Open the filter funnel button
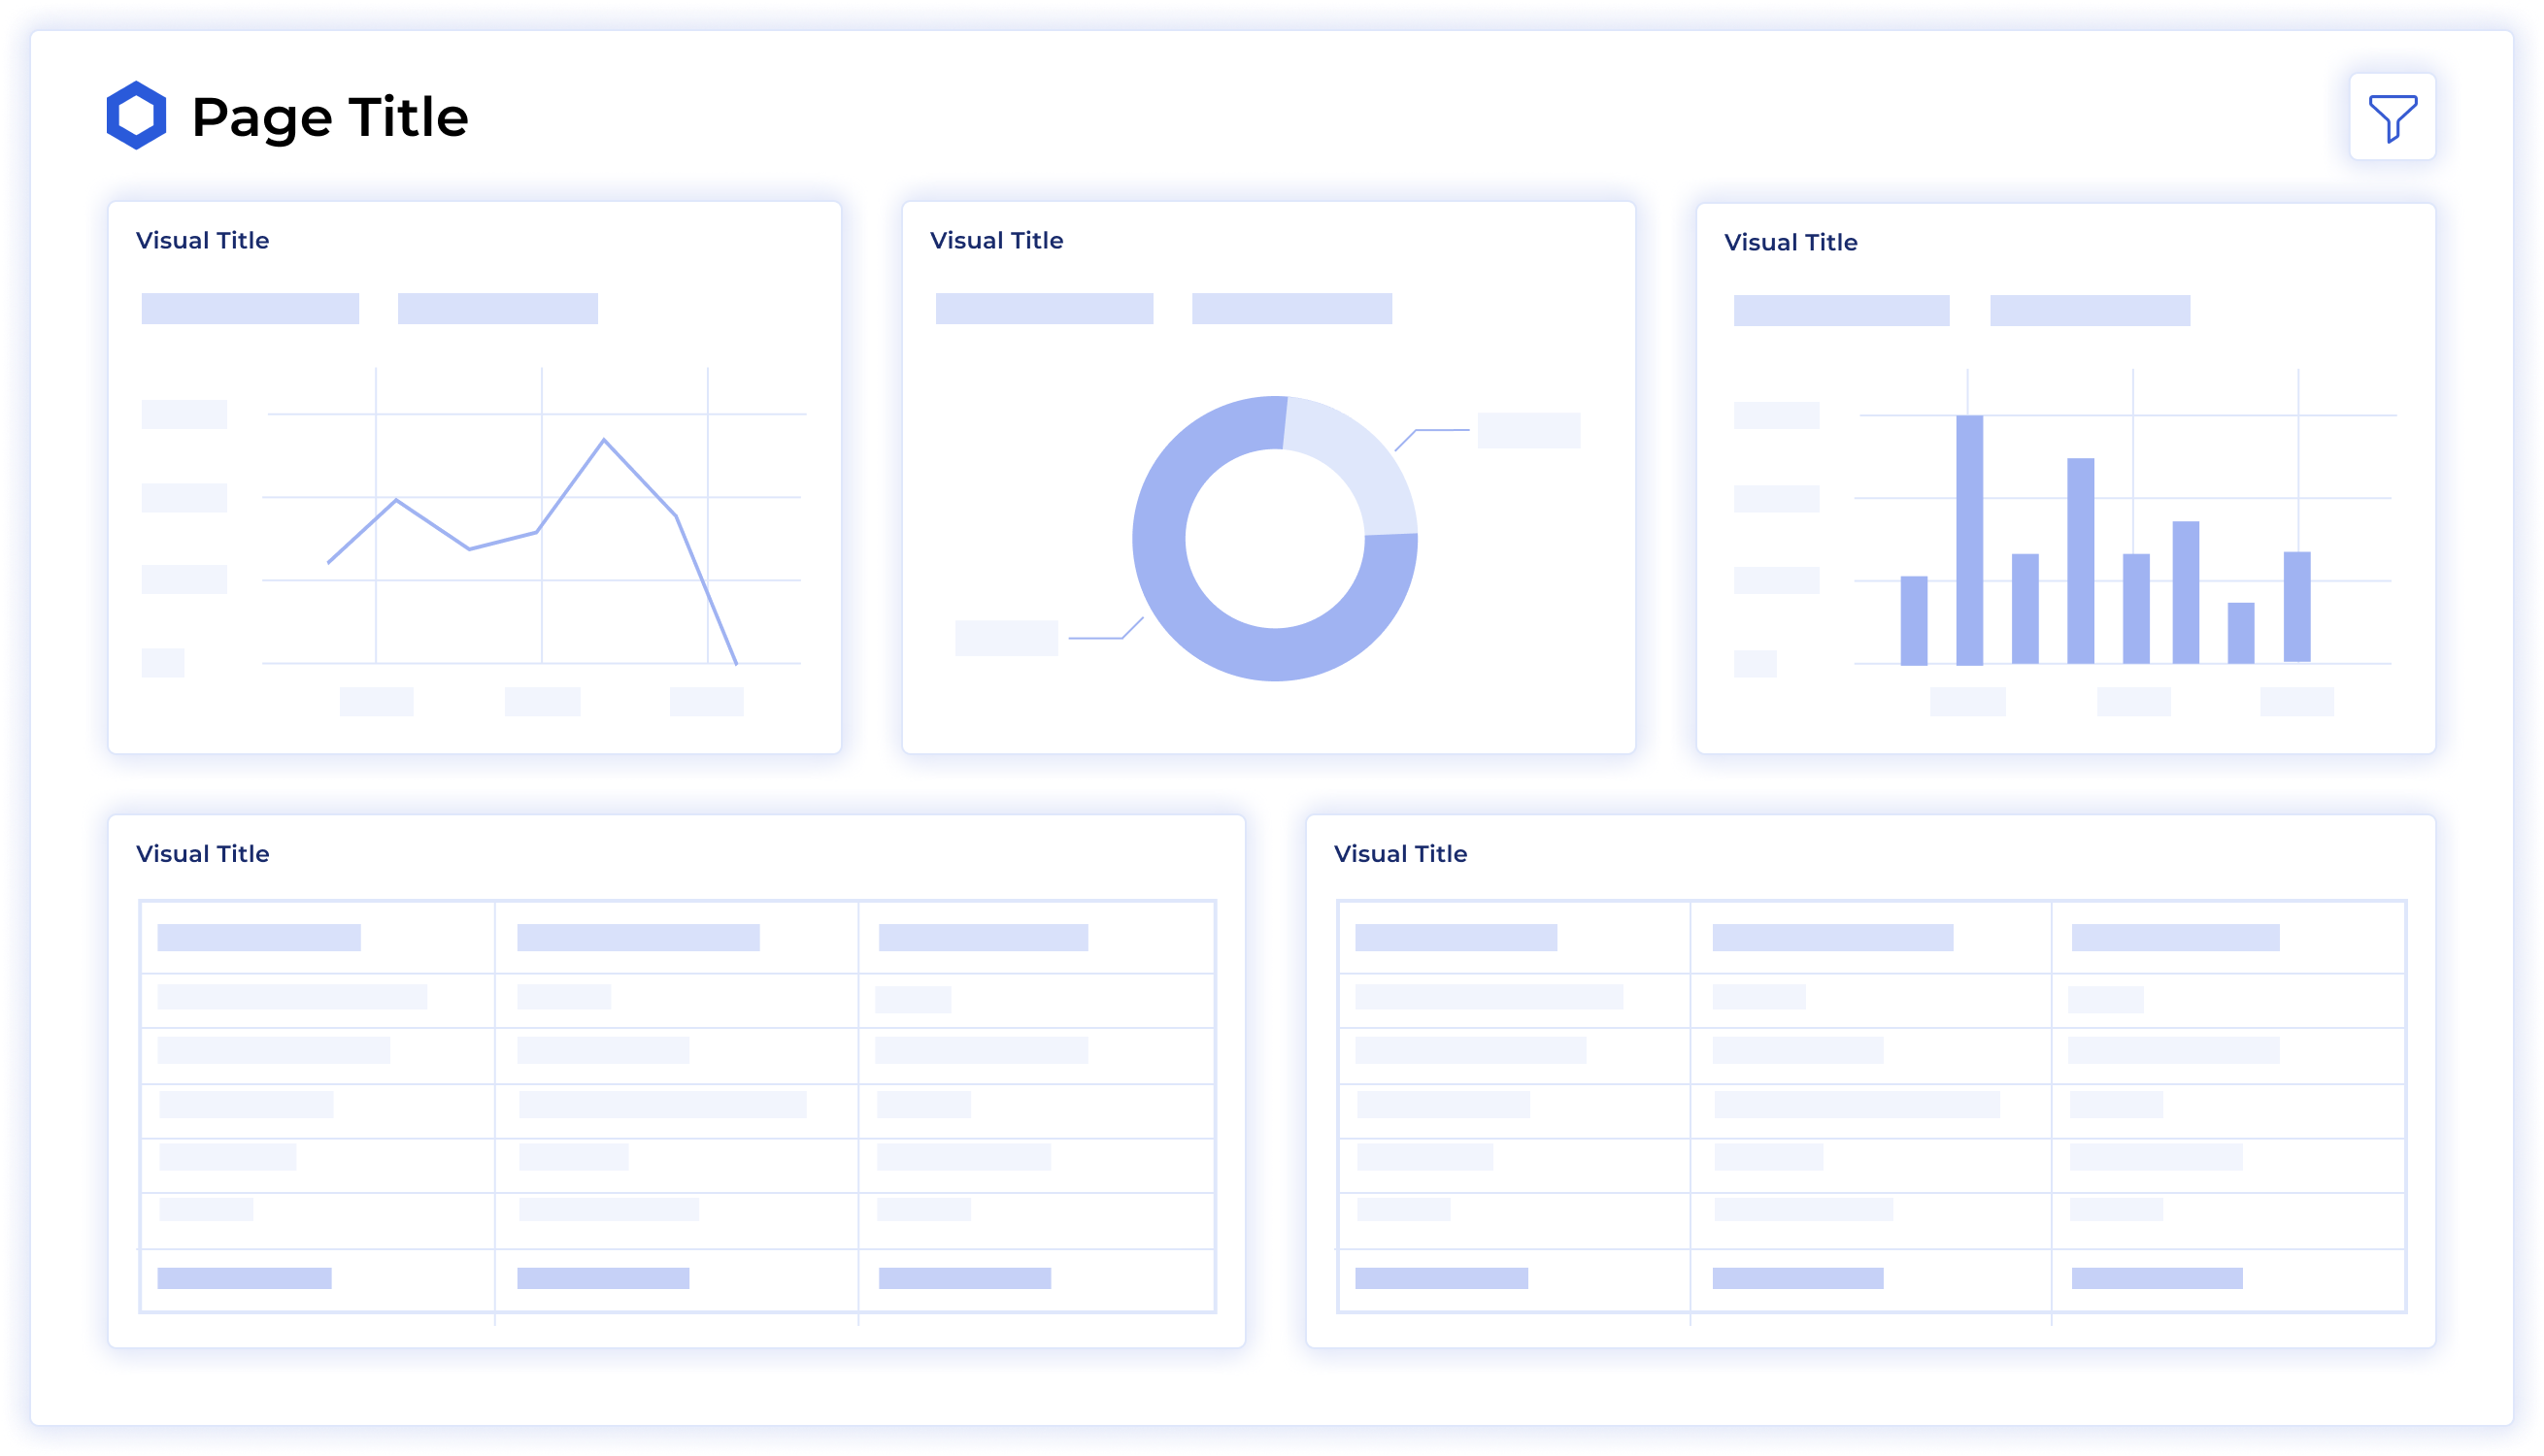 tap(2392, 117)
